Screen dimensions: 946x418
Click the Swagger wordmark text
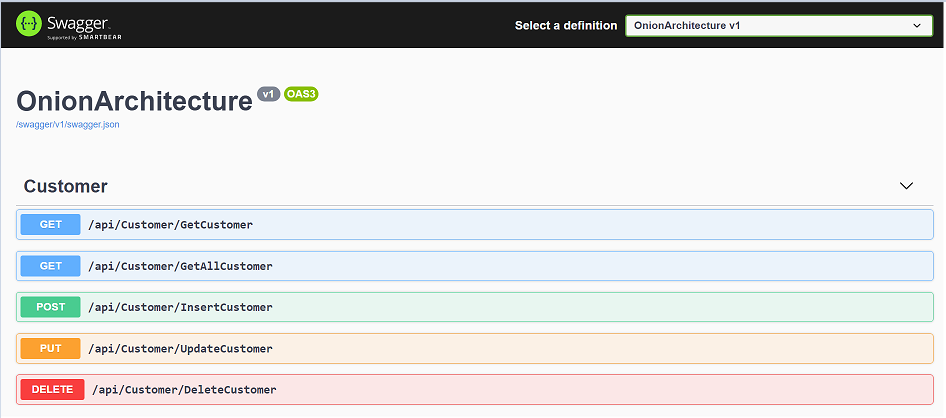click(75, 20)
